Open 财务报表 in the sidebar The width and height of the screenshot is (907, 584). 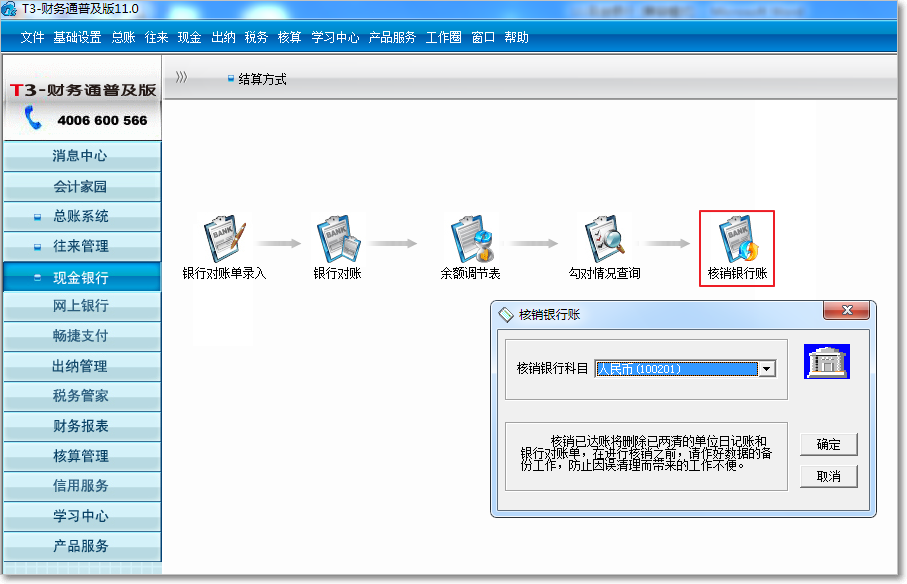tap(80, 426)
